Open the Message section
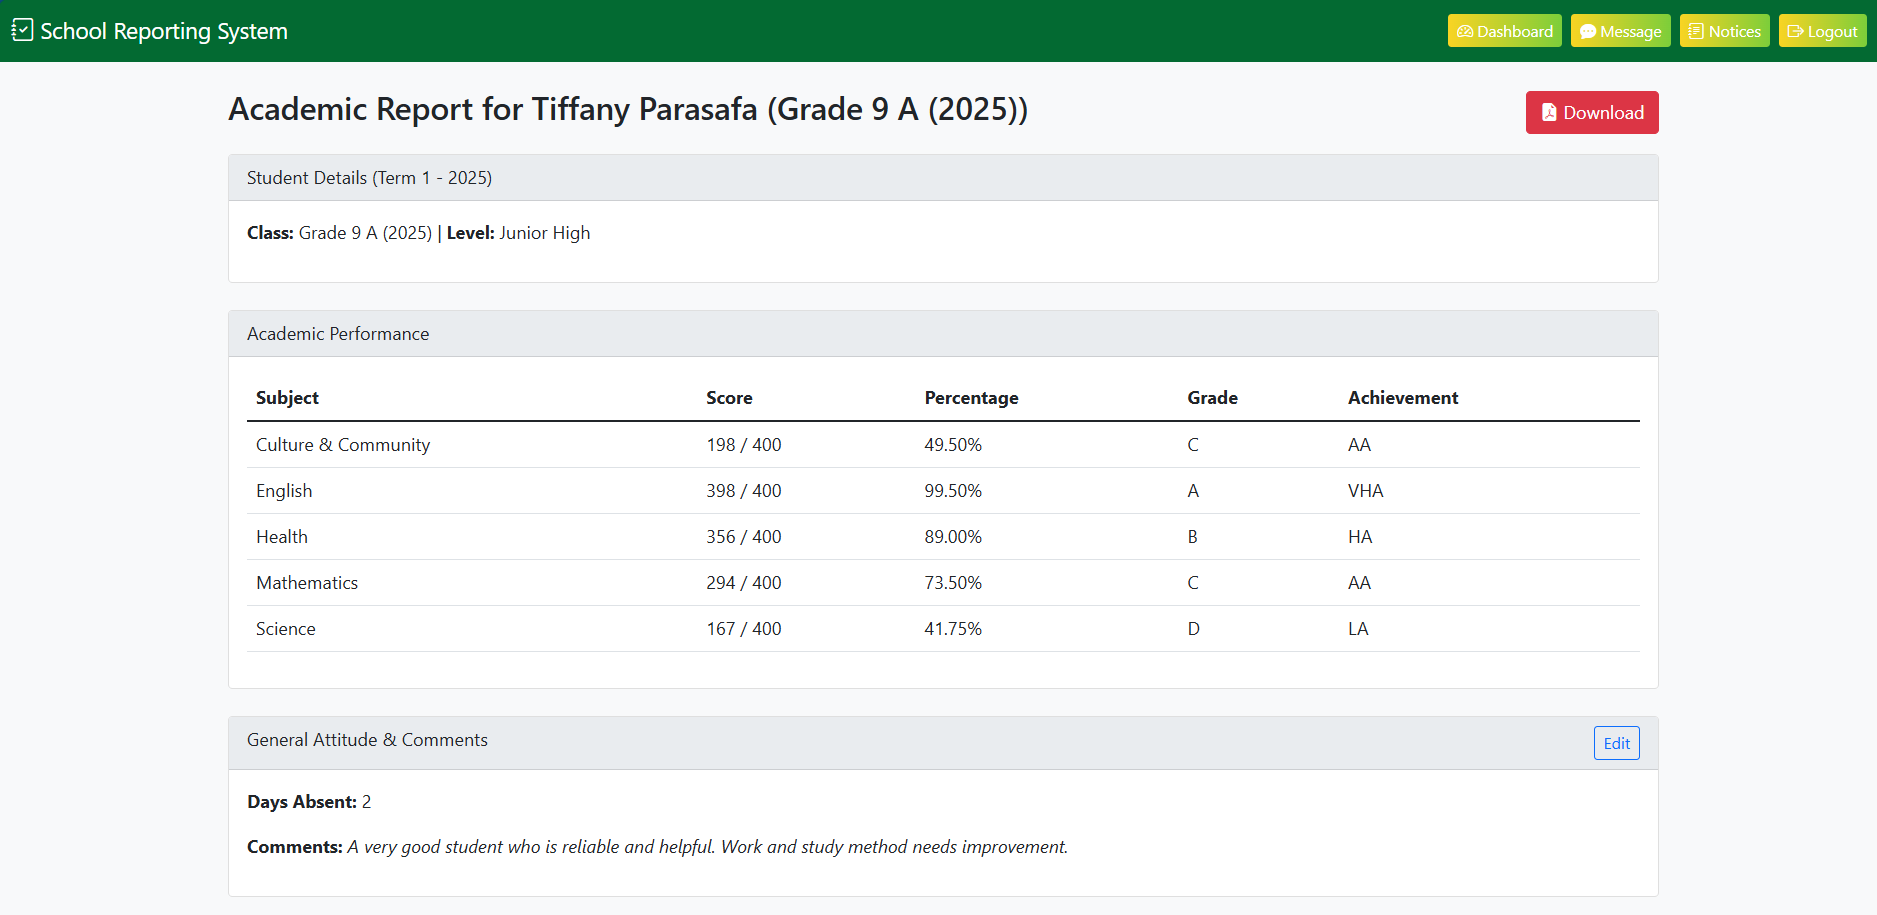Image resolution: width=1877 pixels, height=915 pixels. coord(1620,31)
